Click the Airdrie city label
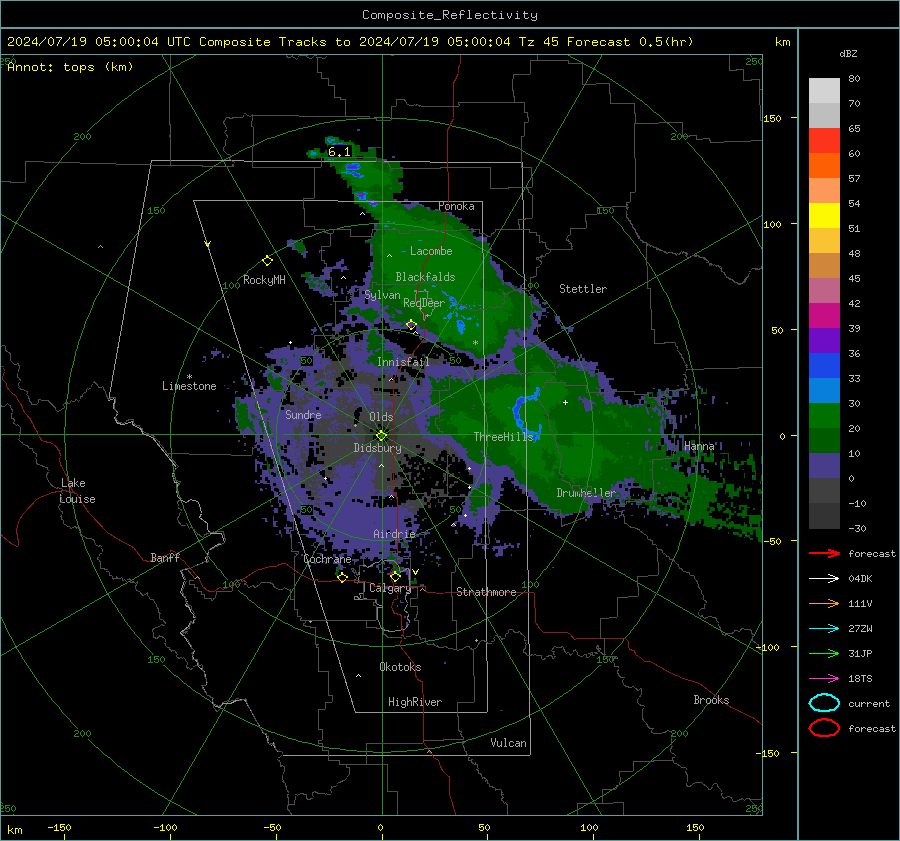This screenshot has width=900, height=841. (394, 534)
